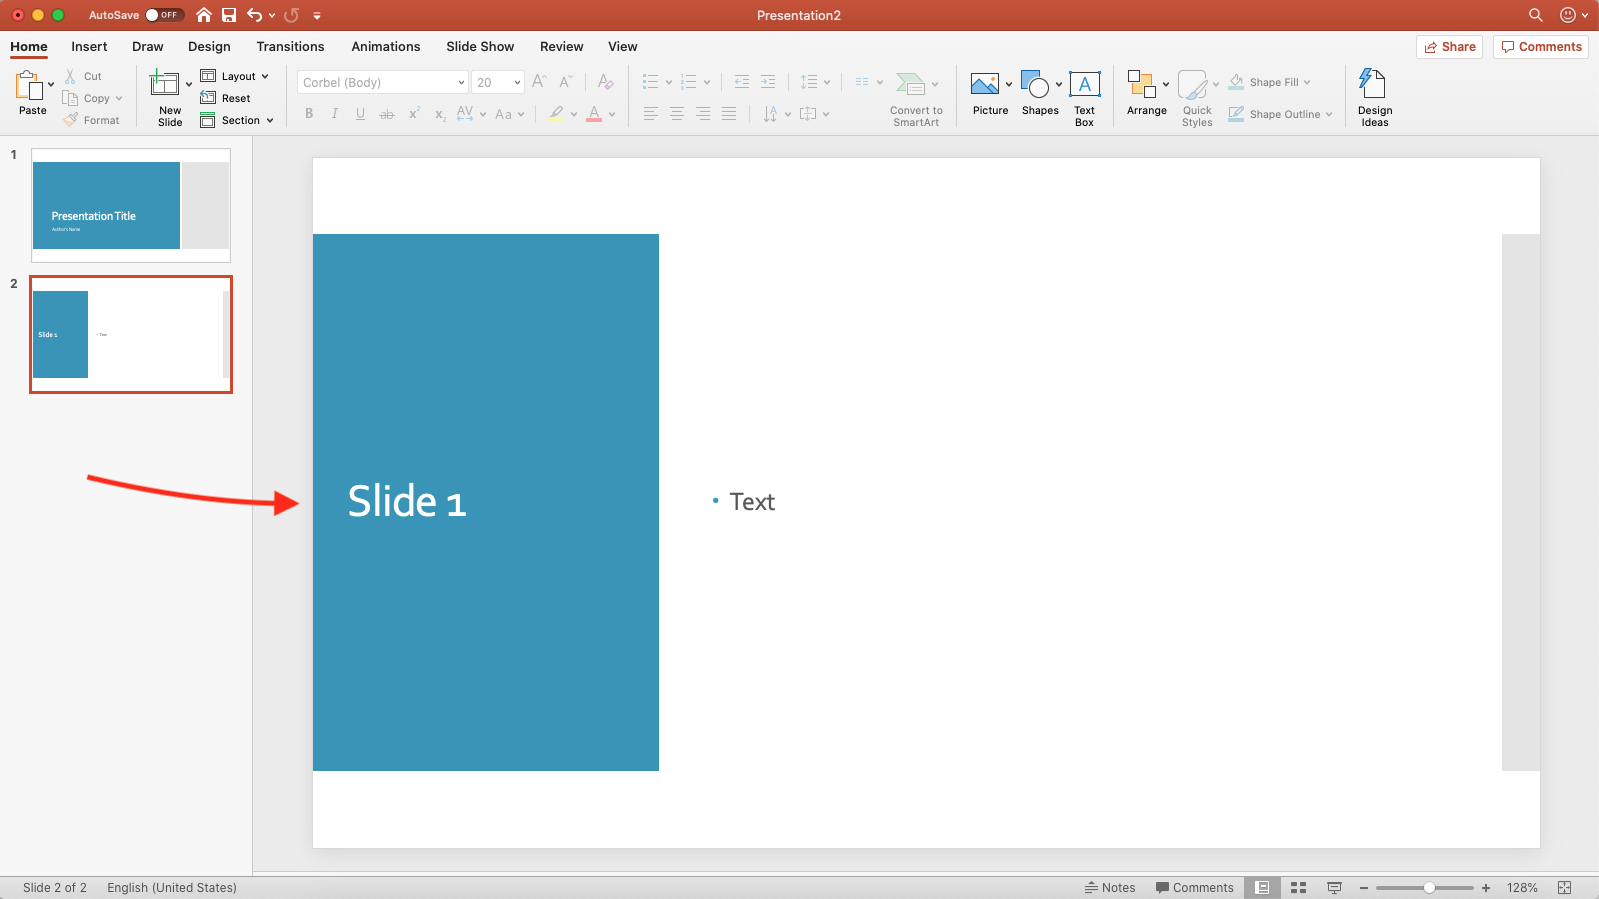Clear all text formatting
The image size is (1599, 899).
[605, 82]
